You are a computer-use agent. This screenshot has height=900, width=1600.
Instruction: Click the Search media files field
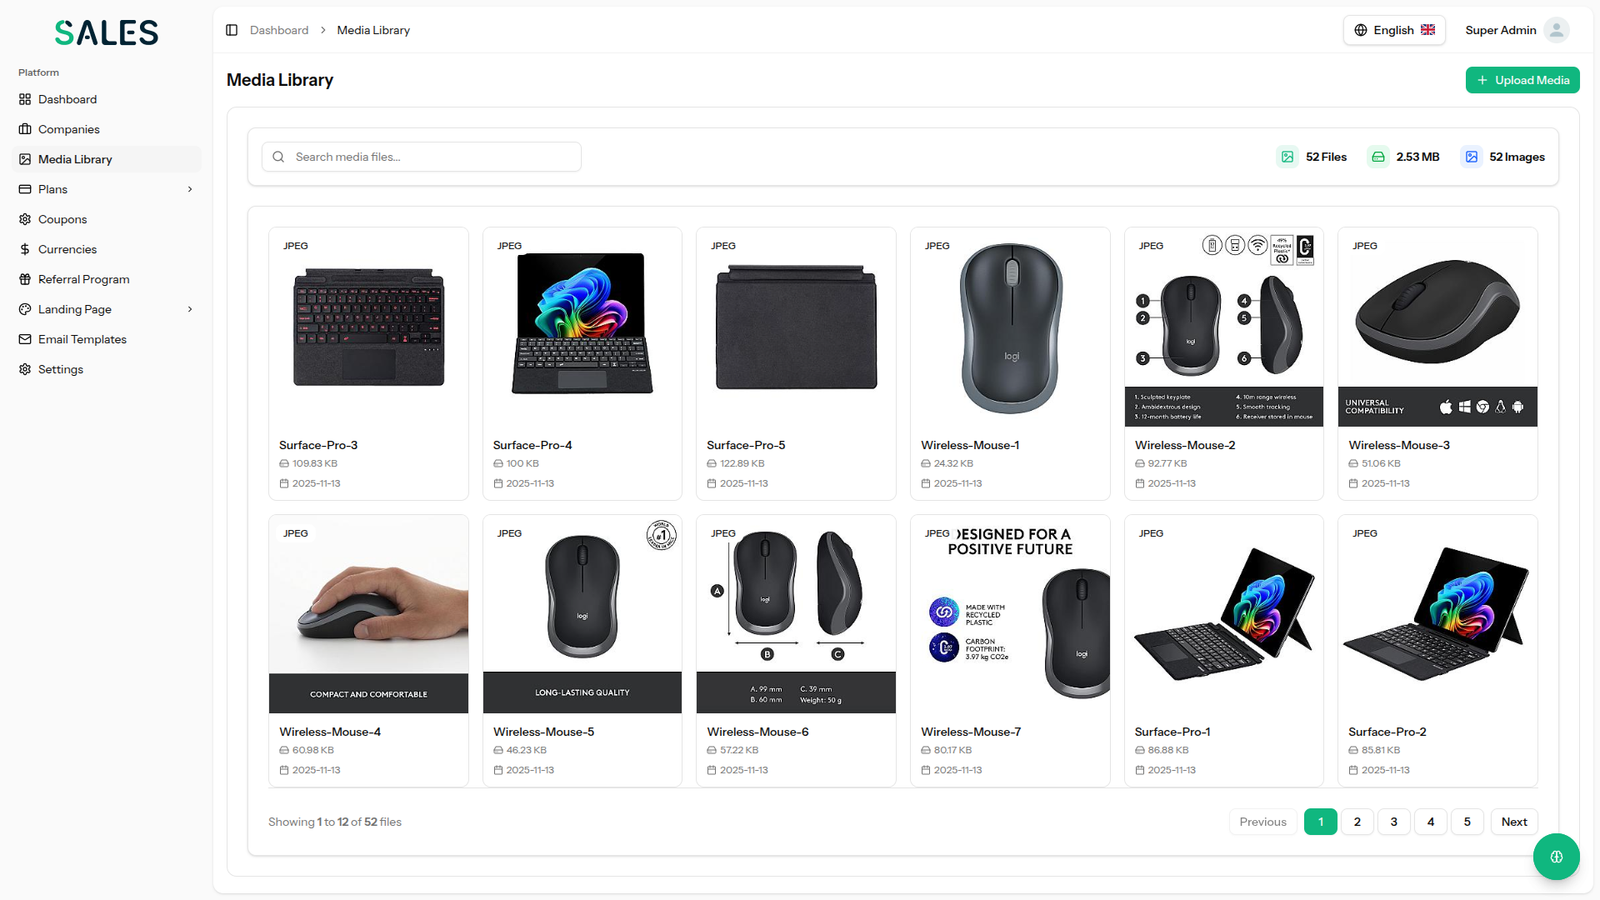(421, 157)
